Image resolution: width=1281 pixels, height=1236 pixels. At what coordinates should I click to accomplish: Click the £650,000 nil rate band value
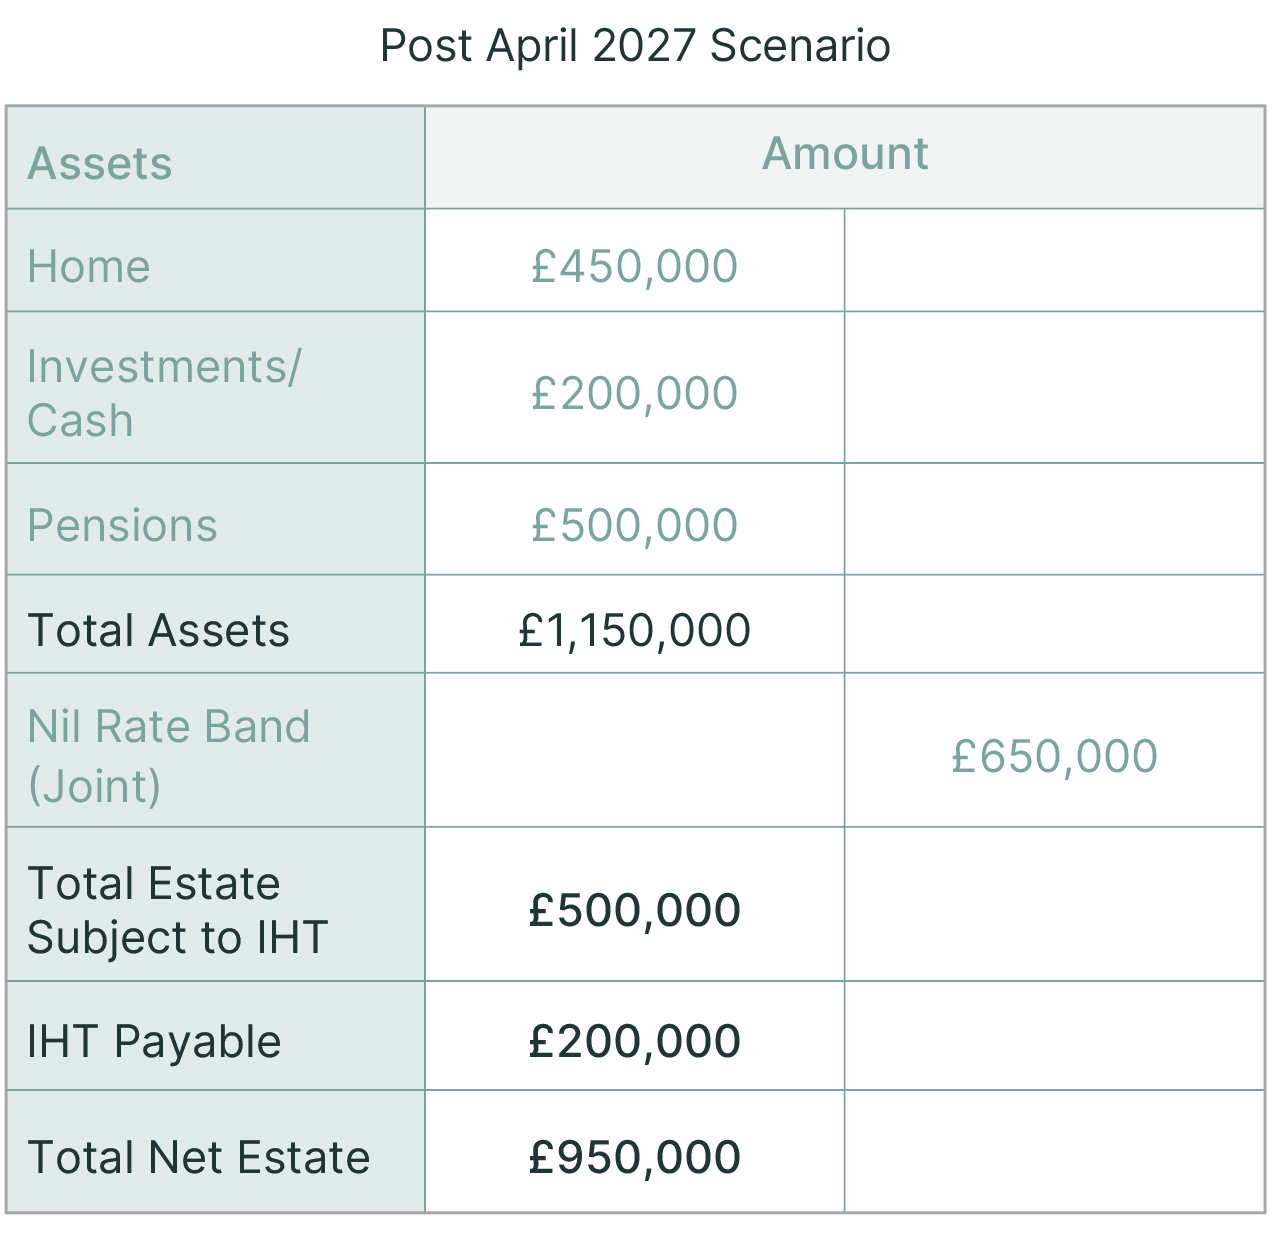[1054, 757]
